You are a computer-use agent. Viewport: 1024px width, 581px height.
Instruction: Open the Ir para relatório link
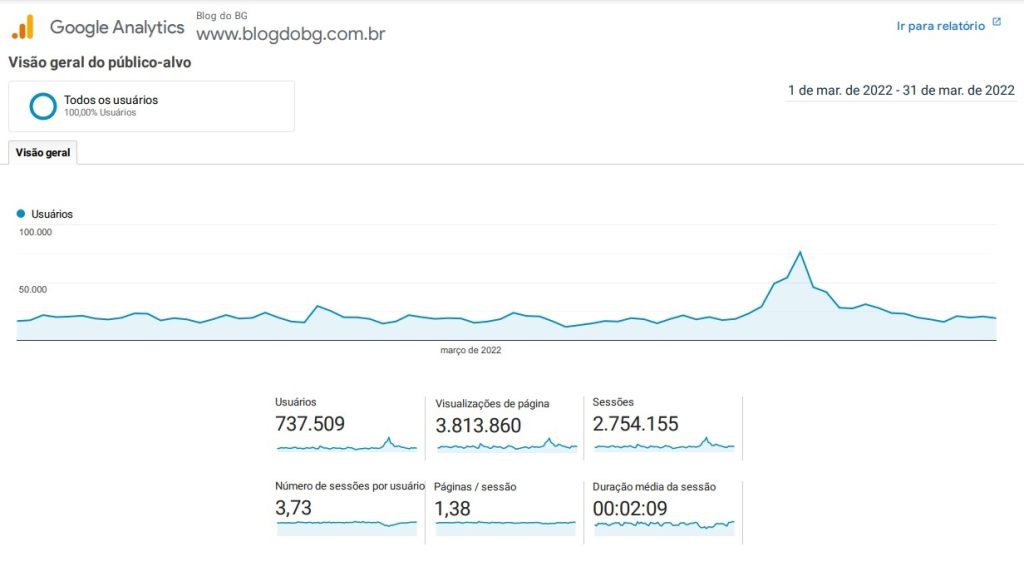(x=940, y=26)
